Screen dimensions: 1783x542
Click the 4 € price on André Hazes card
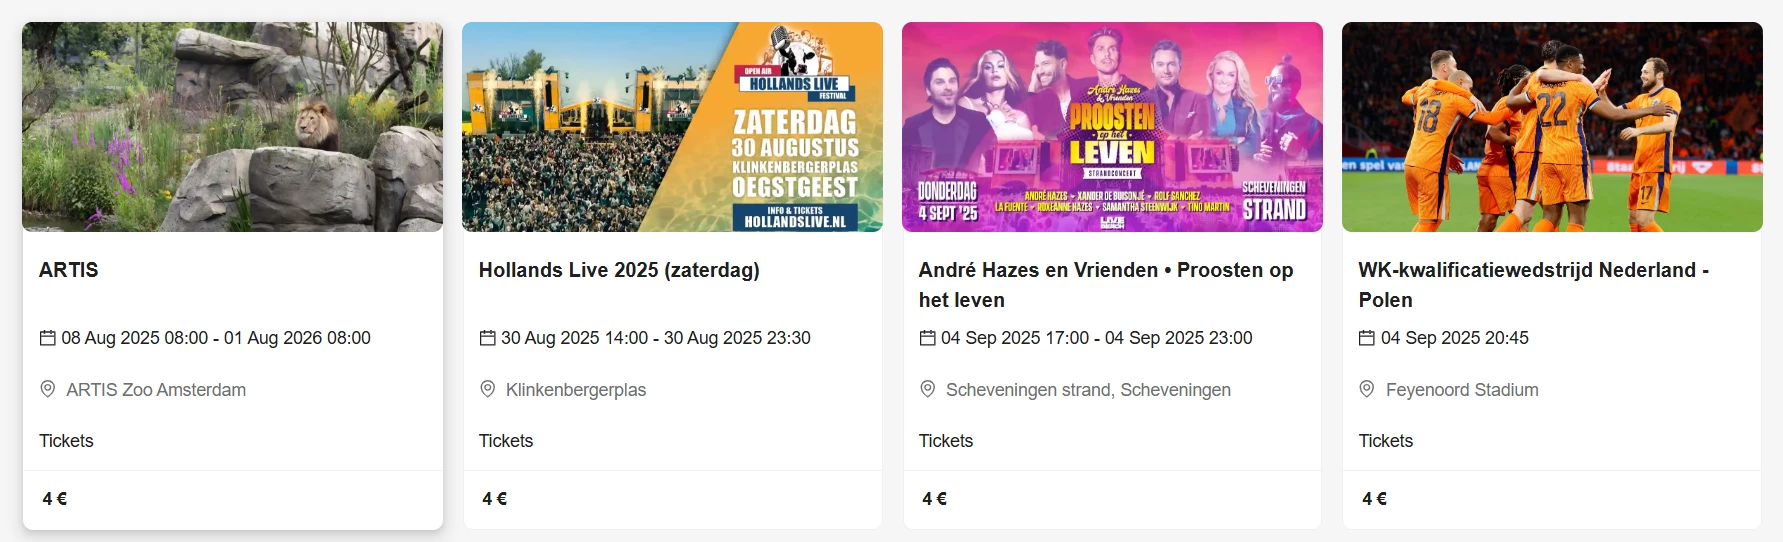(934, 499)
